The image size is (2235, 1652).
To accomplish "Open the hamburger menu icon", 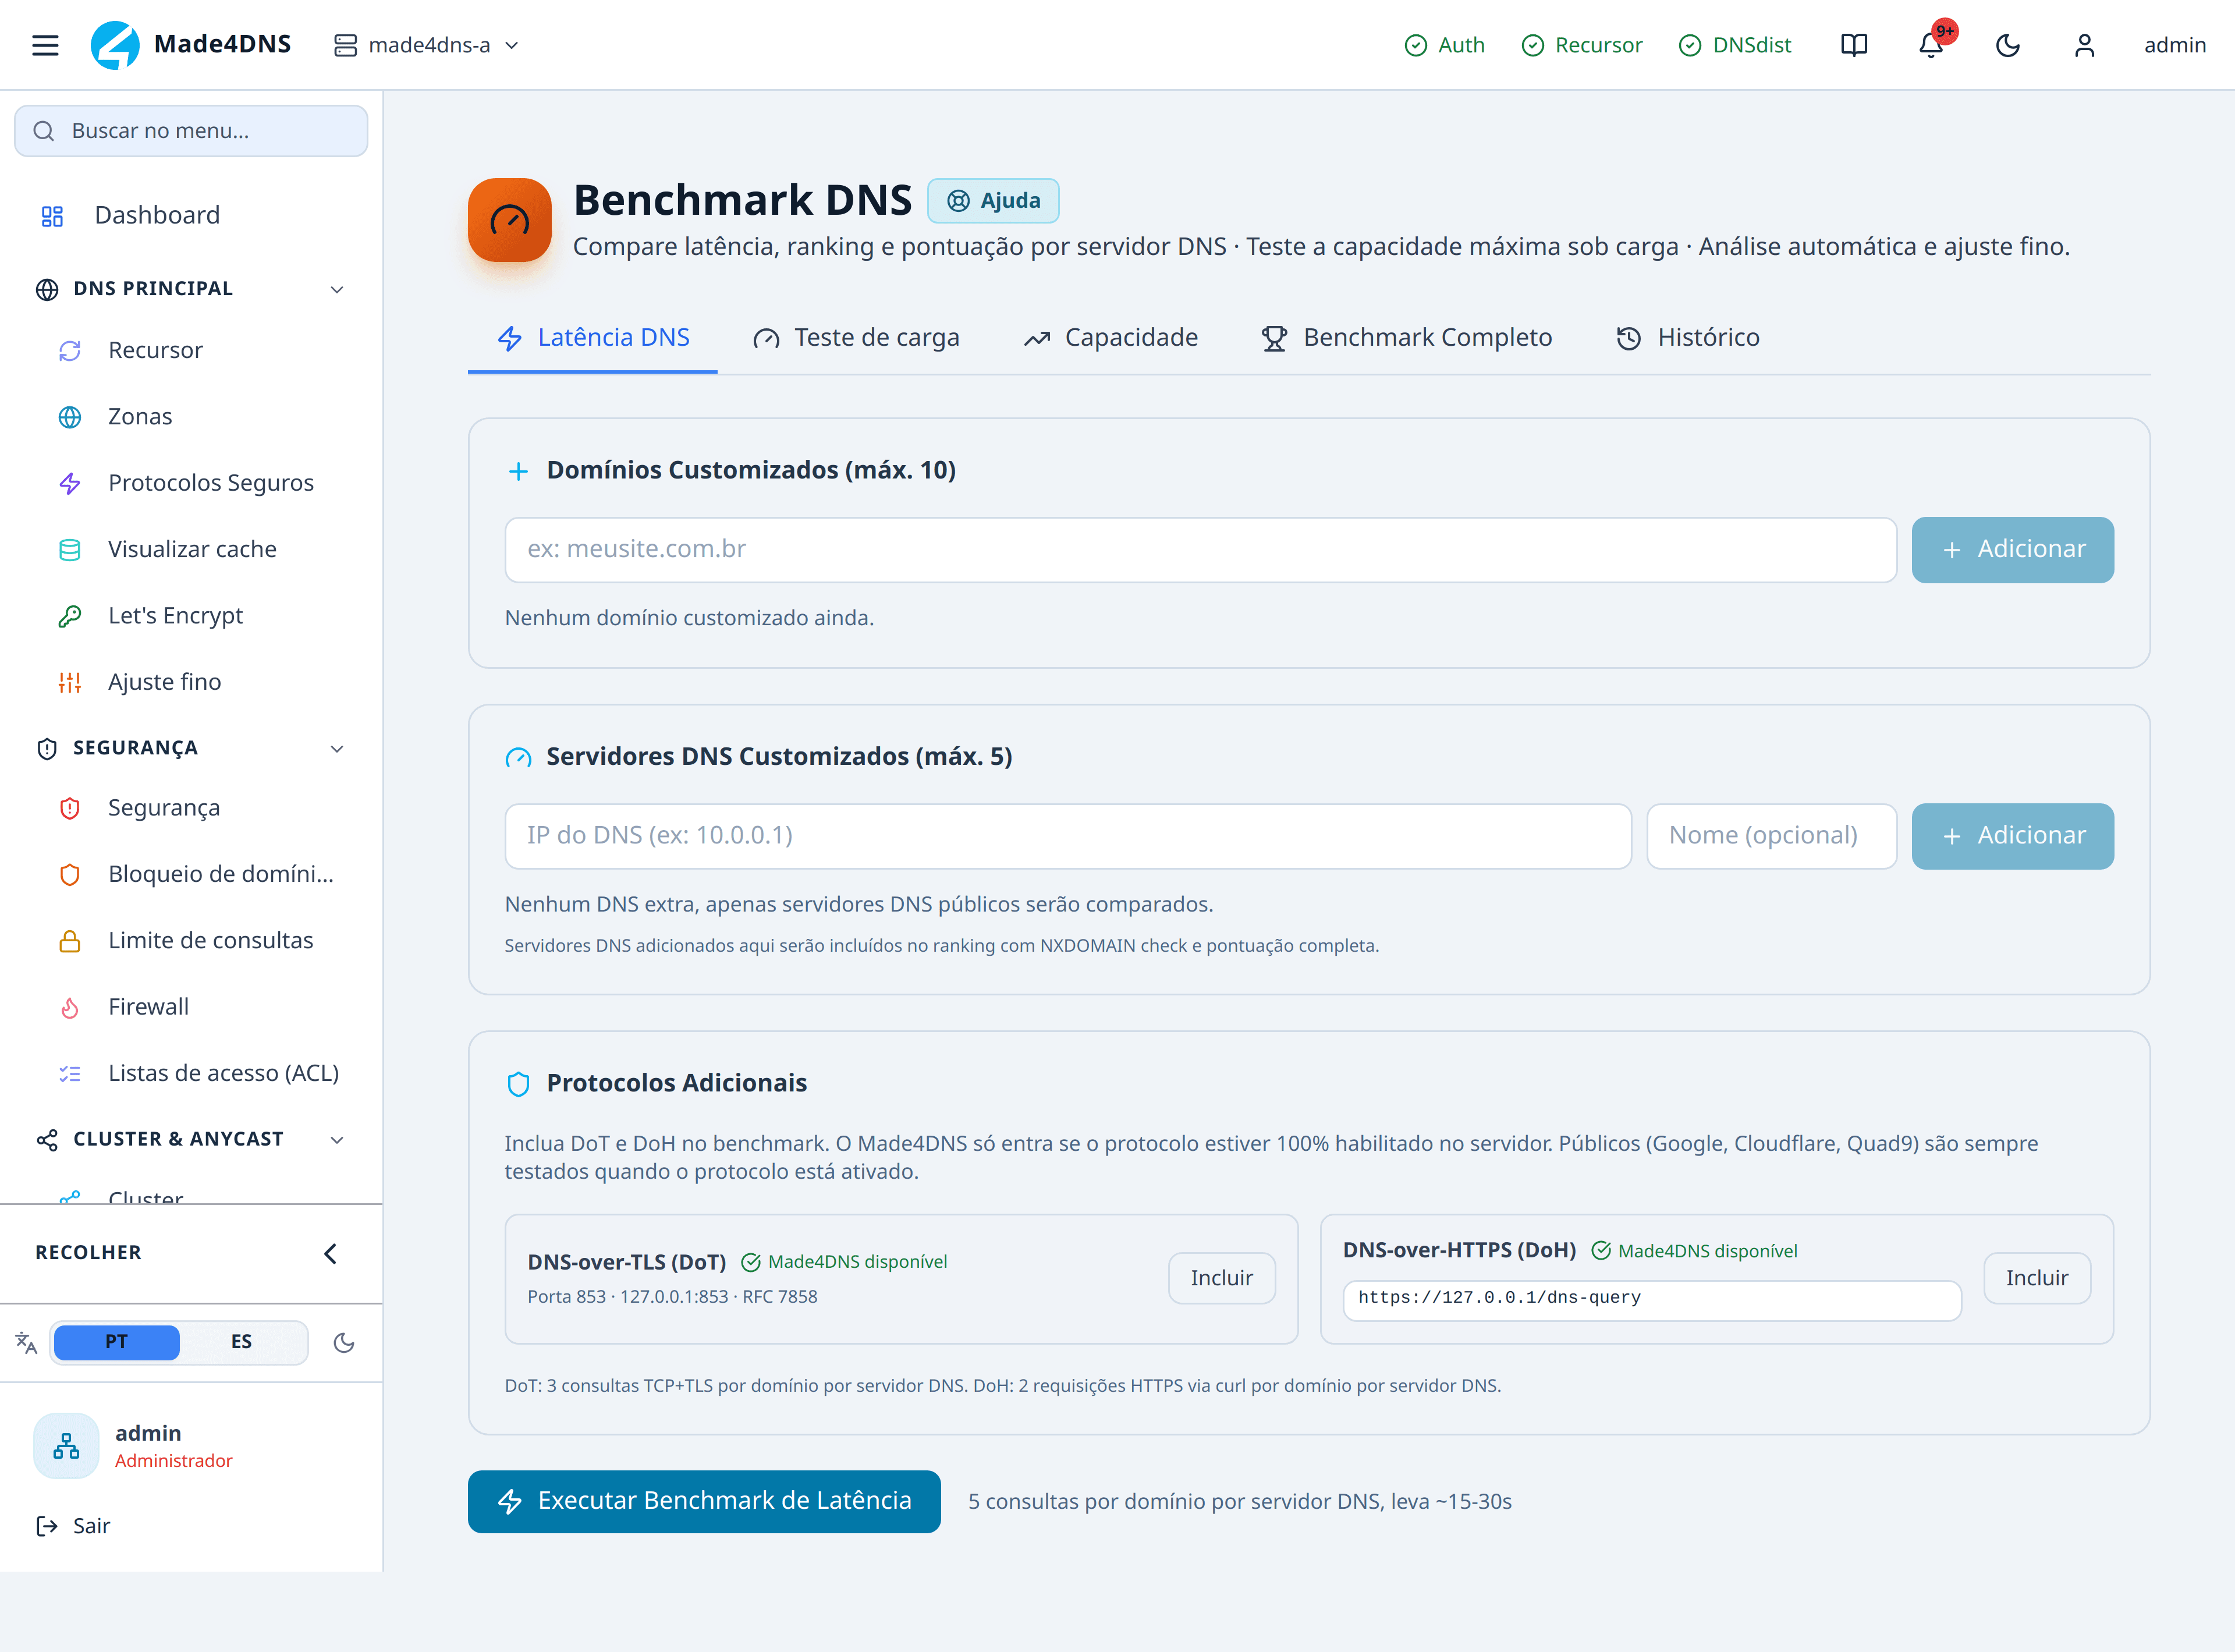I will point(45,45).
